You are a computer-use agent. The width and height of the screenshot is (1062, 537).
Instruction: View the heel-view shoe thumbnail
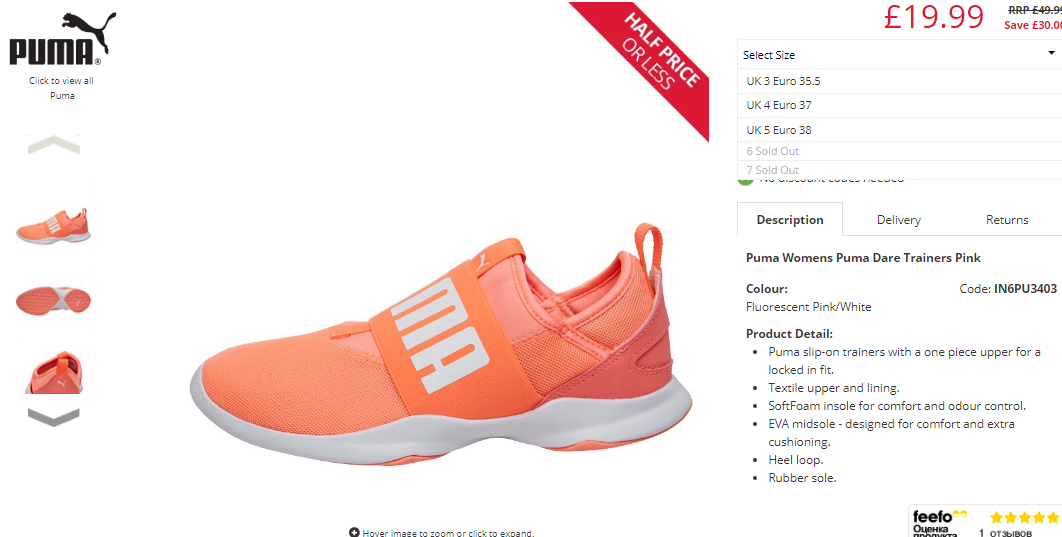click(x=54, y=372)
